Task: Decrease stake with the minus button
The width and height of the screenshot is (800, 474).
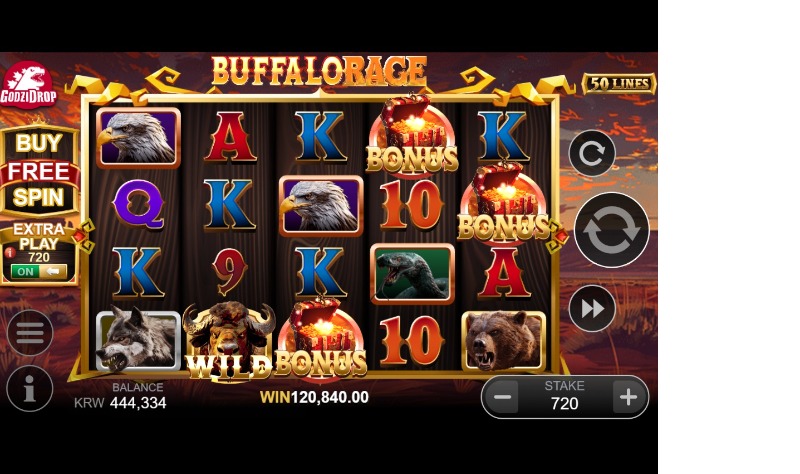Action: 503,397
